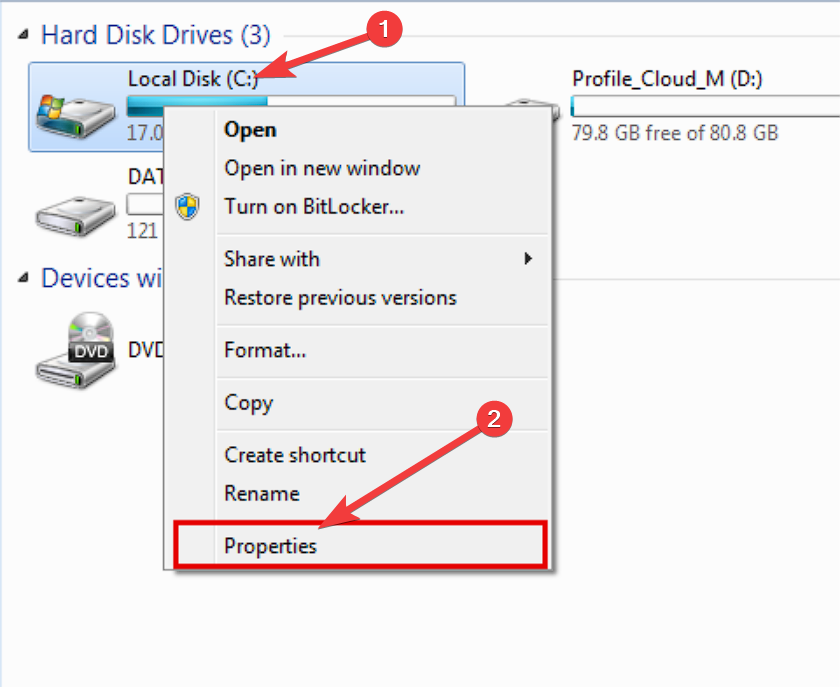Select Rename in the context menu
Viewport: 840px width, 687px height.
pyautogui.click(x=262, y=494)
